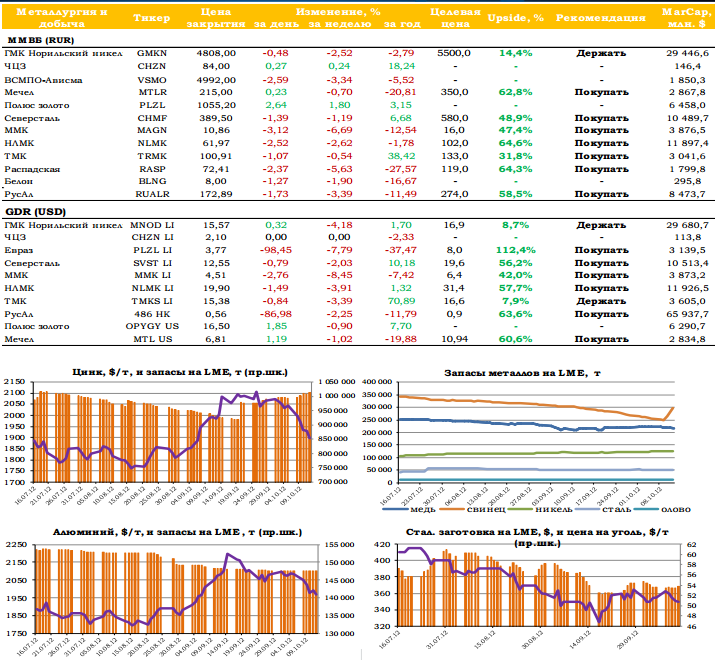Select the 'Стал. заготовка на LME' chart title
Viewport: 715px width, 660px height.
pos(473,532)
